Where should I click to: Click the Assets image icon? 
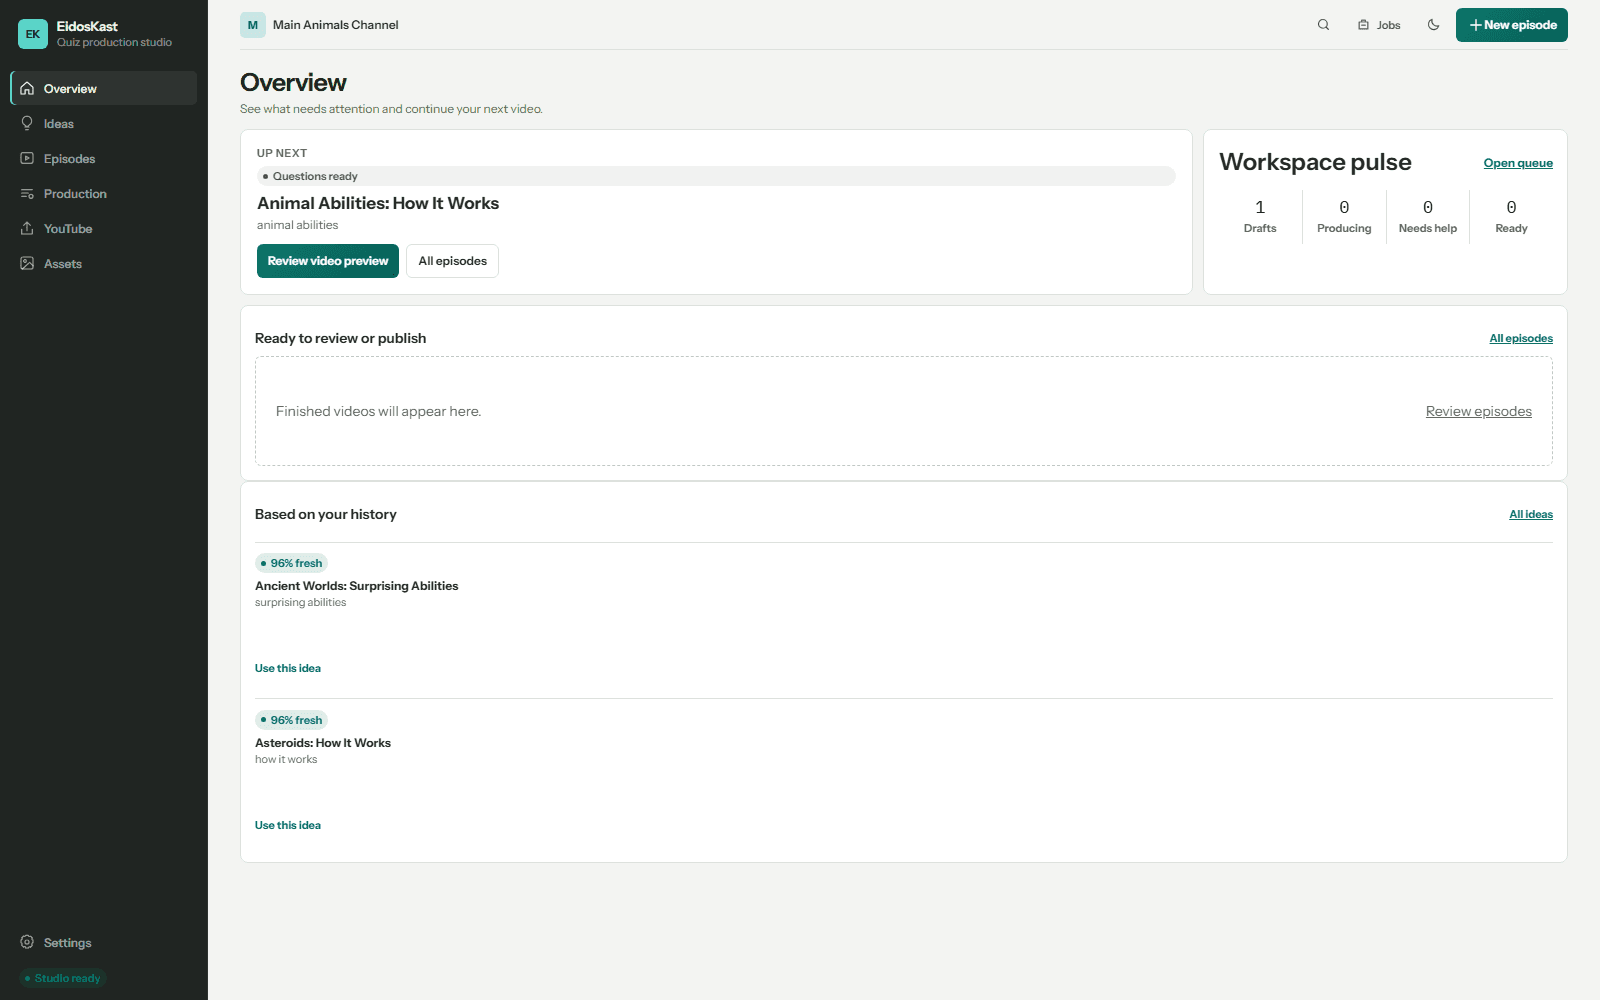(x=27, y=263)
